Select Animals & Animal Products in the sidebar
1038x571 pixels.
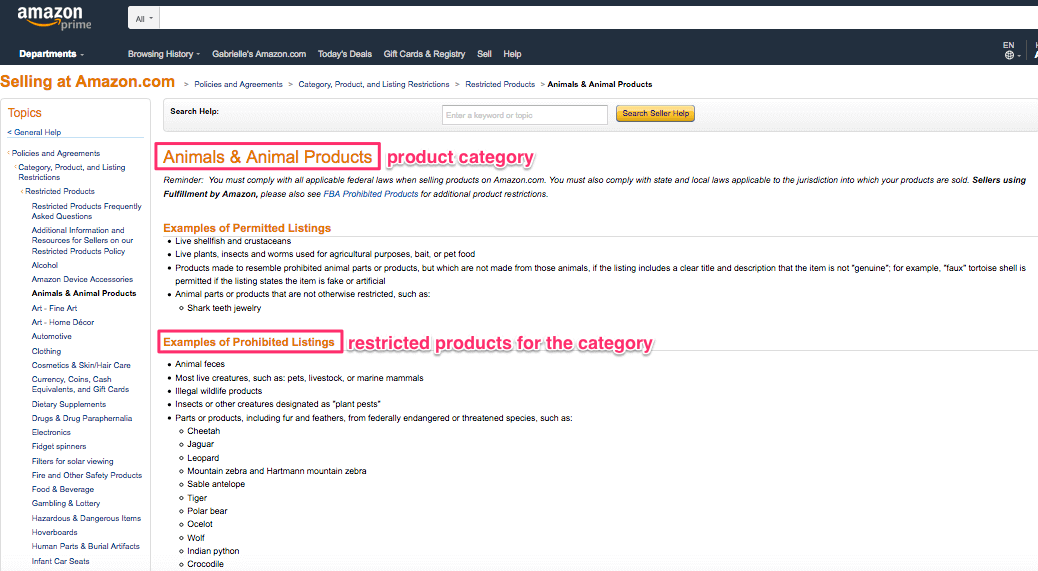click(x=83, y=294)
